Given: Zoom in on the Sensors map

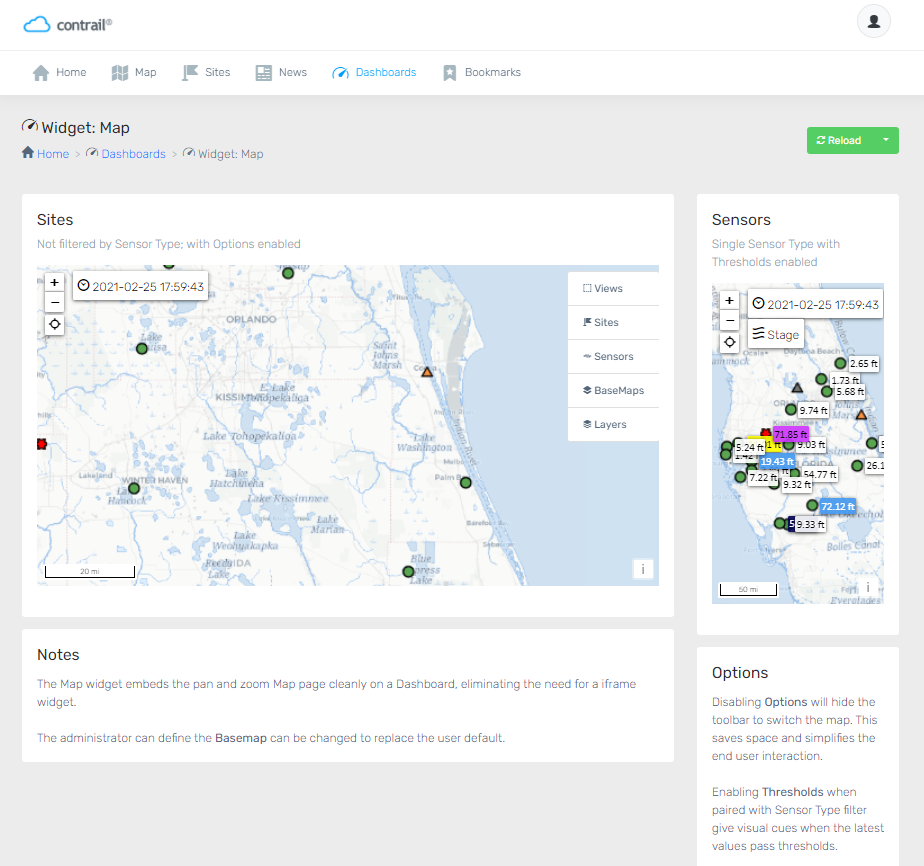Looking at the screenshot, I should [x=730, y=300].
